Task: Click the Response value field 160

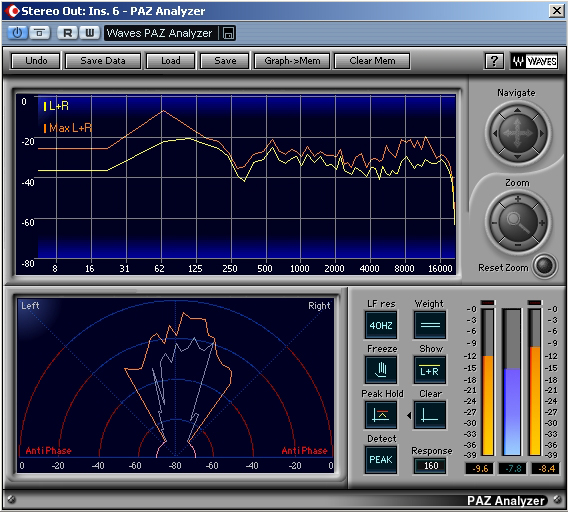Action: pos(430,466)
